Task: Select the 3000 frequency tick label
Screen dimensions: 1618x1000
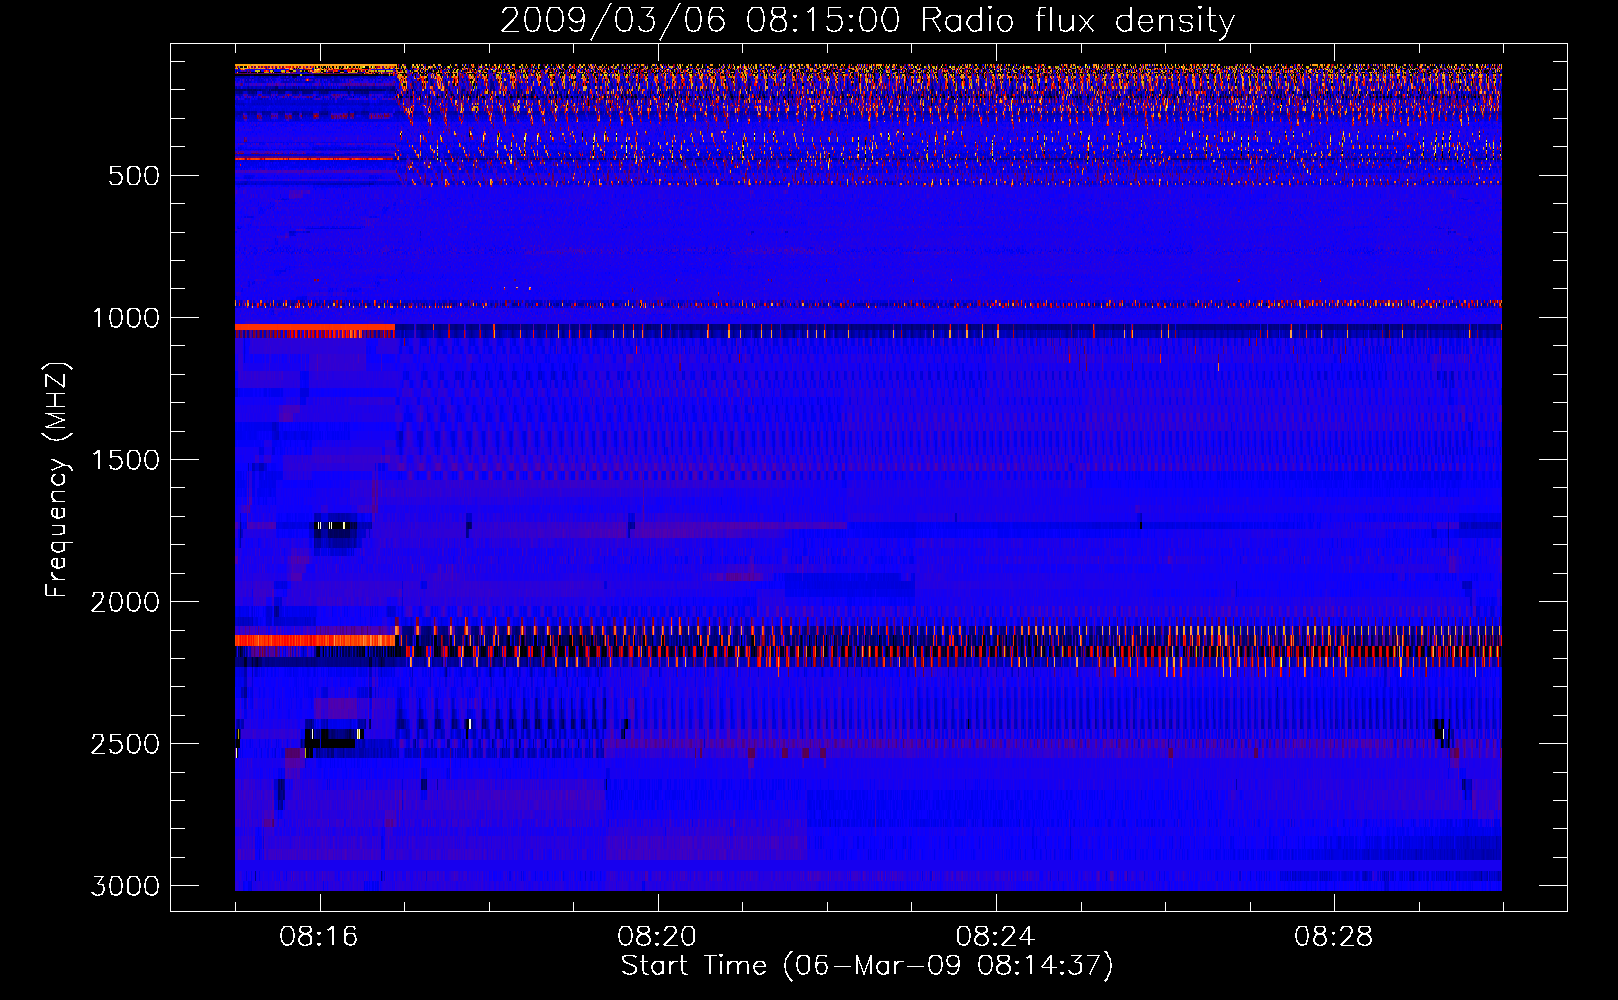Action: click(x=126, y=886)
